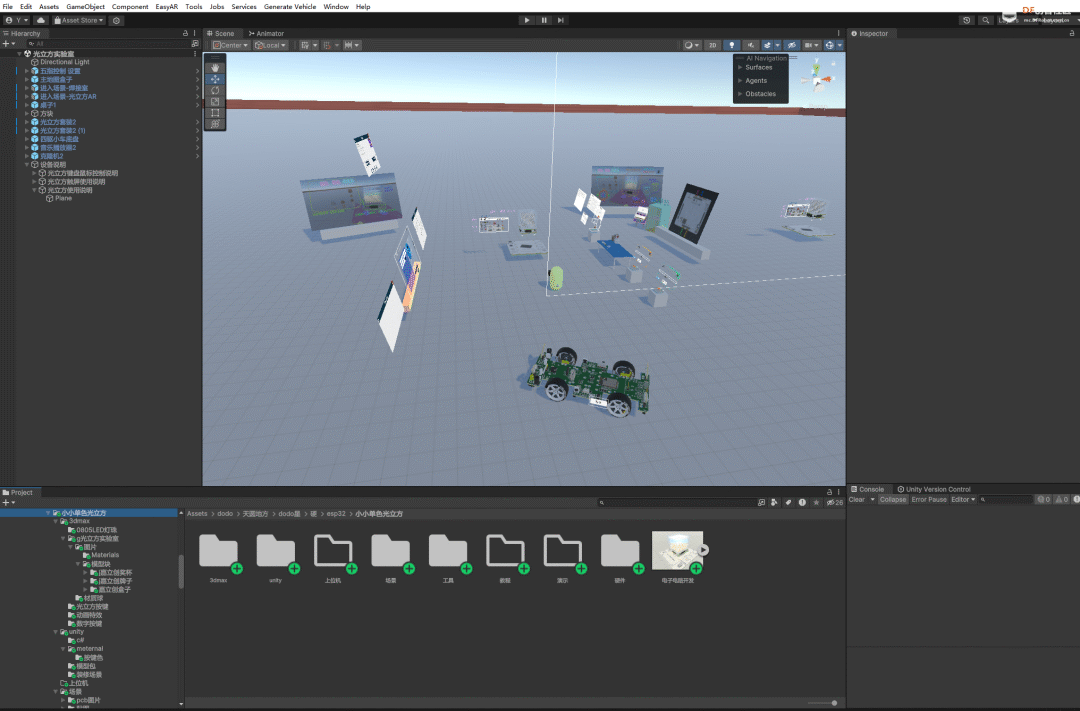The image size is (1080, 711).
Task: Select the Rotate tool in Scene
Action: click(215, 90)
